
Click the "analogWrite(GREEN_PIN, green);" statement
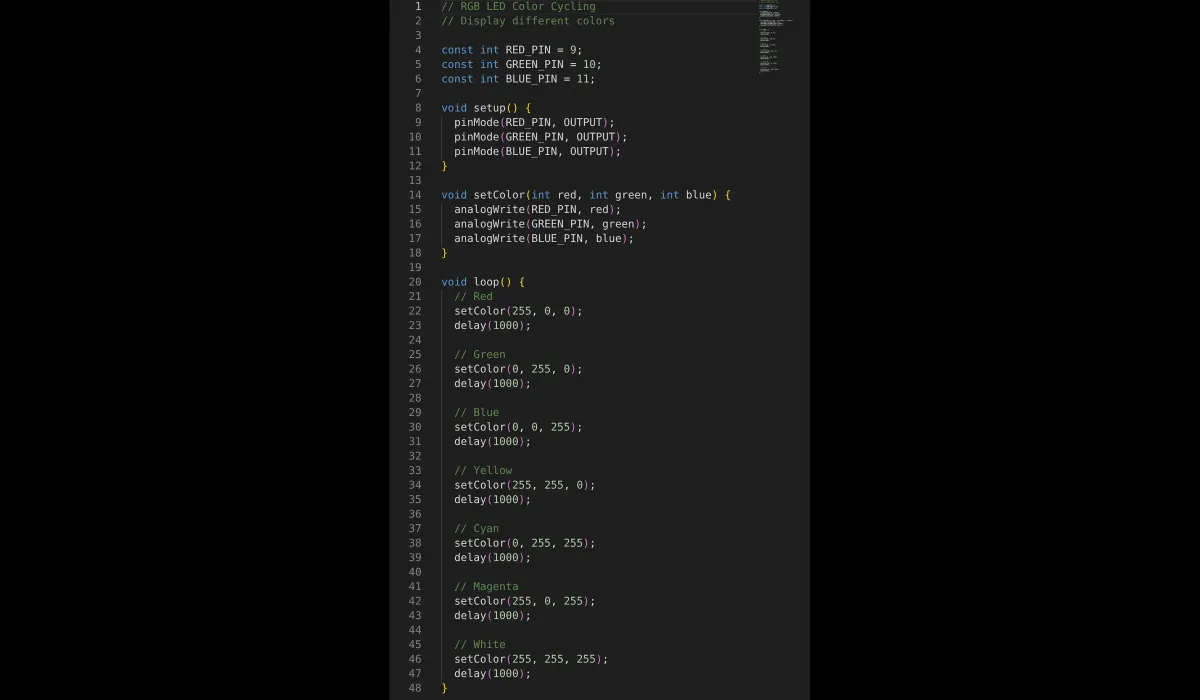click(x=550, y=224)
